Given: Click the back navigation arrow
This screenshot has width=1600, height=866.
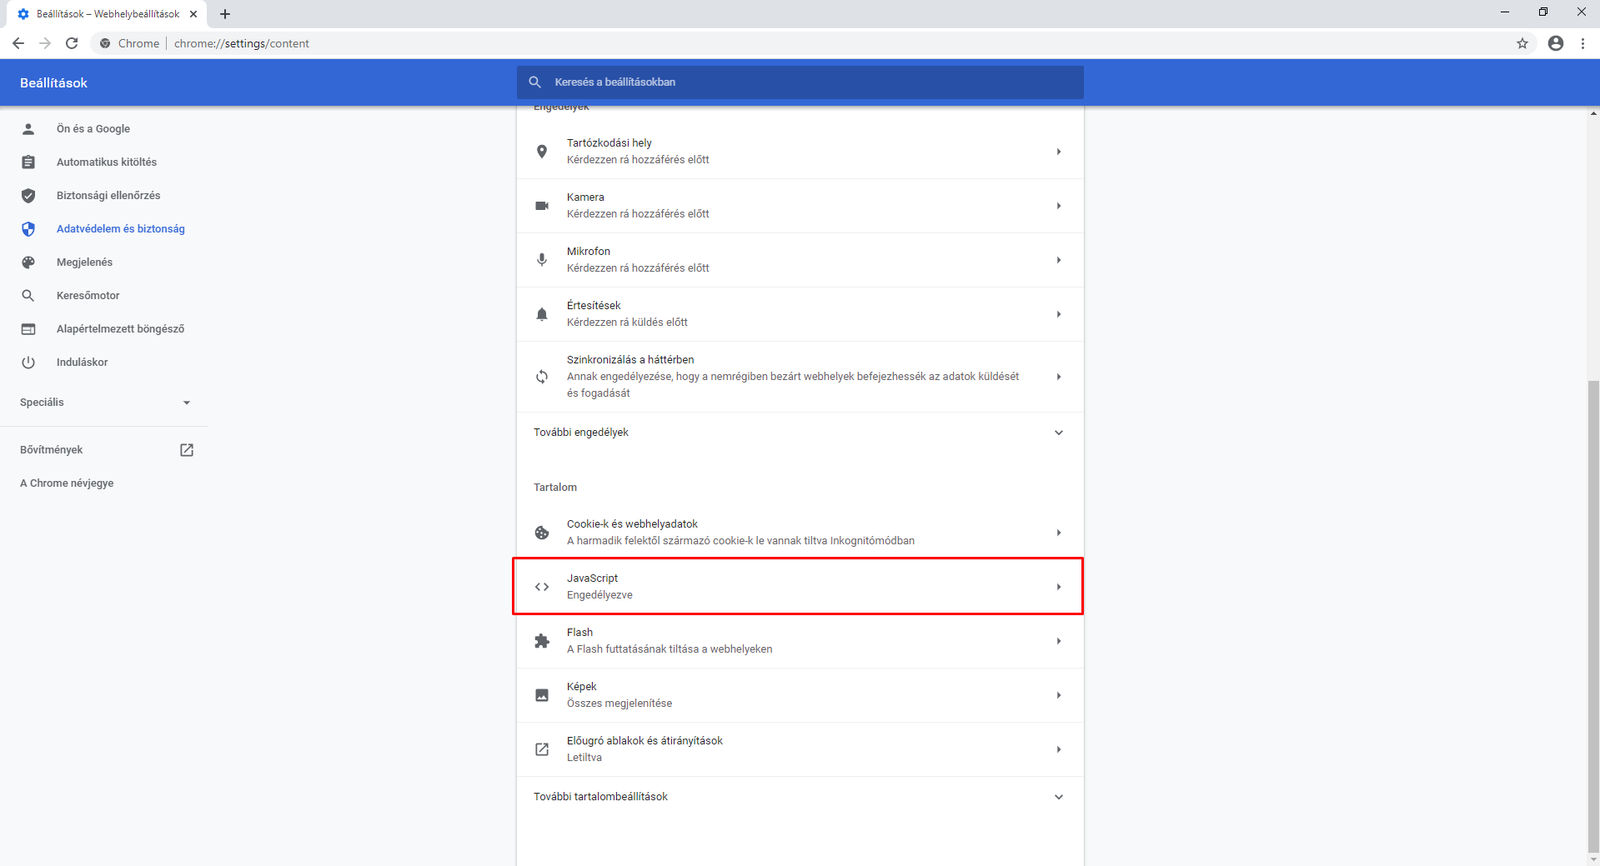Looking at the screenshot, I should [18, 43].
